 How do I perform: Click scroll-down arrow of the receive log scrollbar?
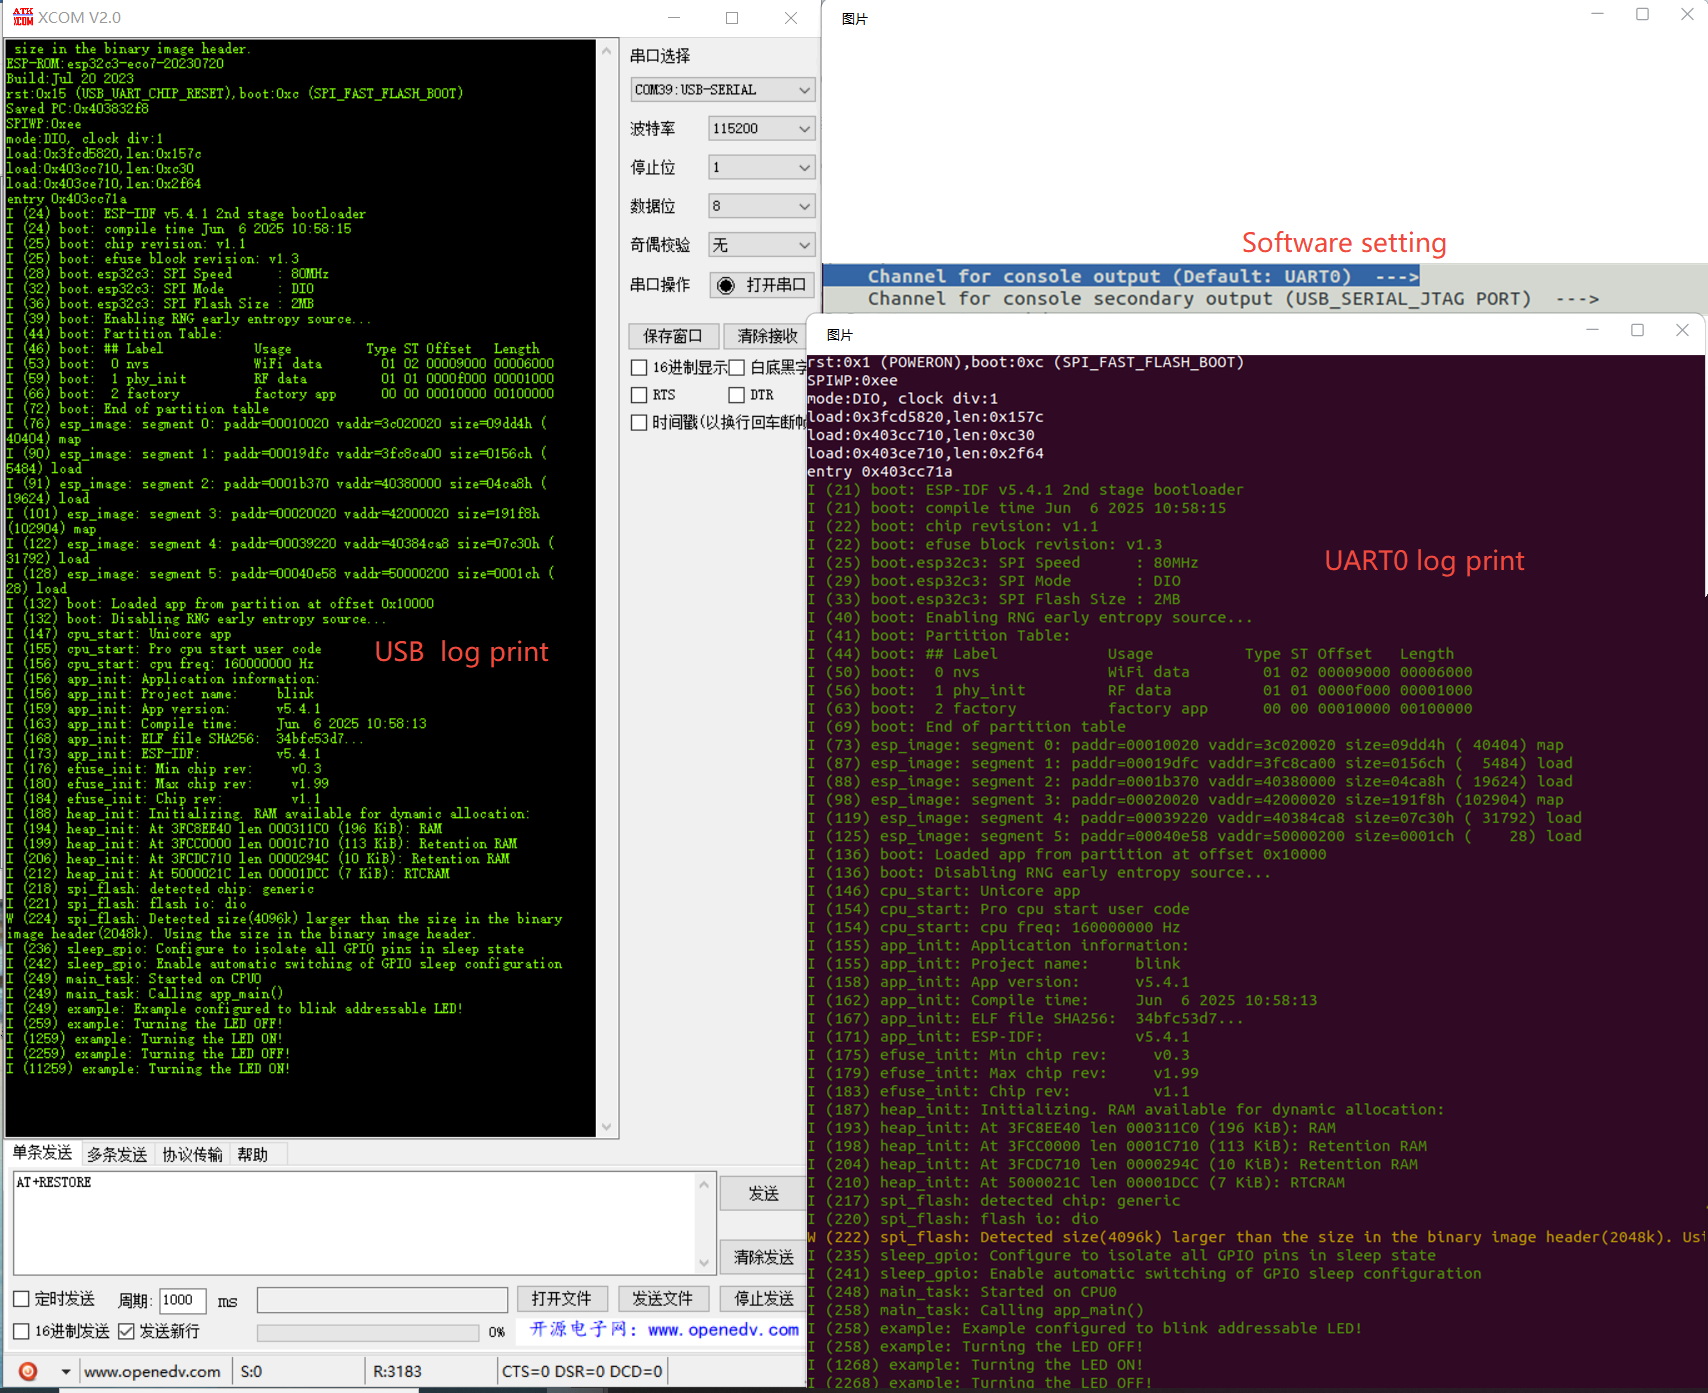click(x=606, y=1127)
